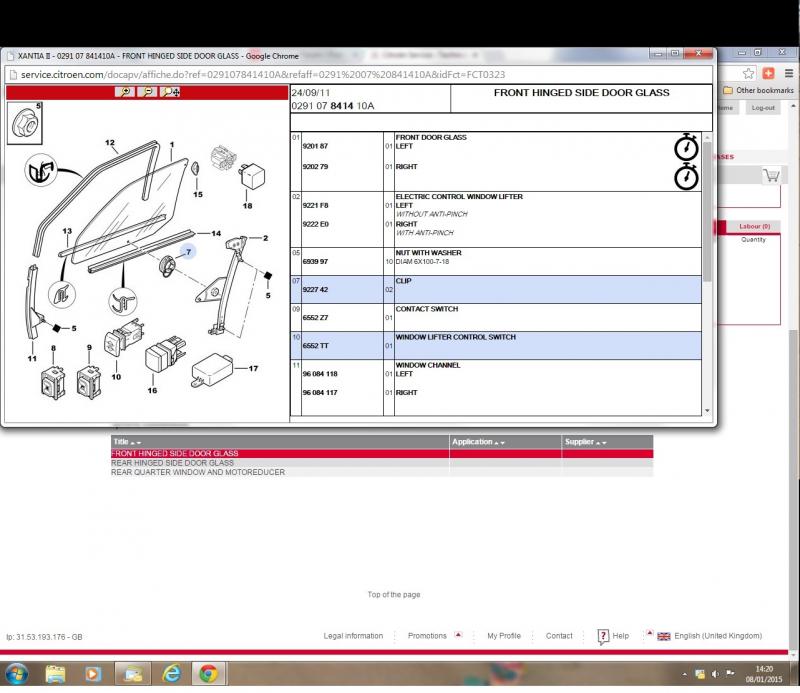Click the Contact footer link

click(x=559, y=636)
